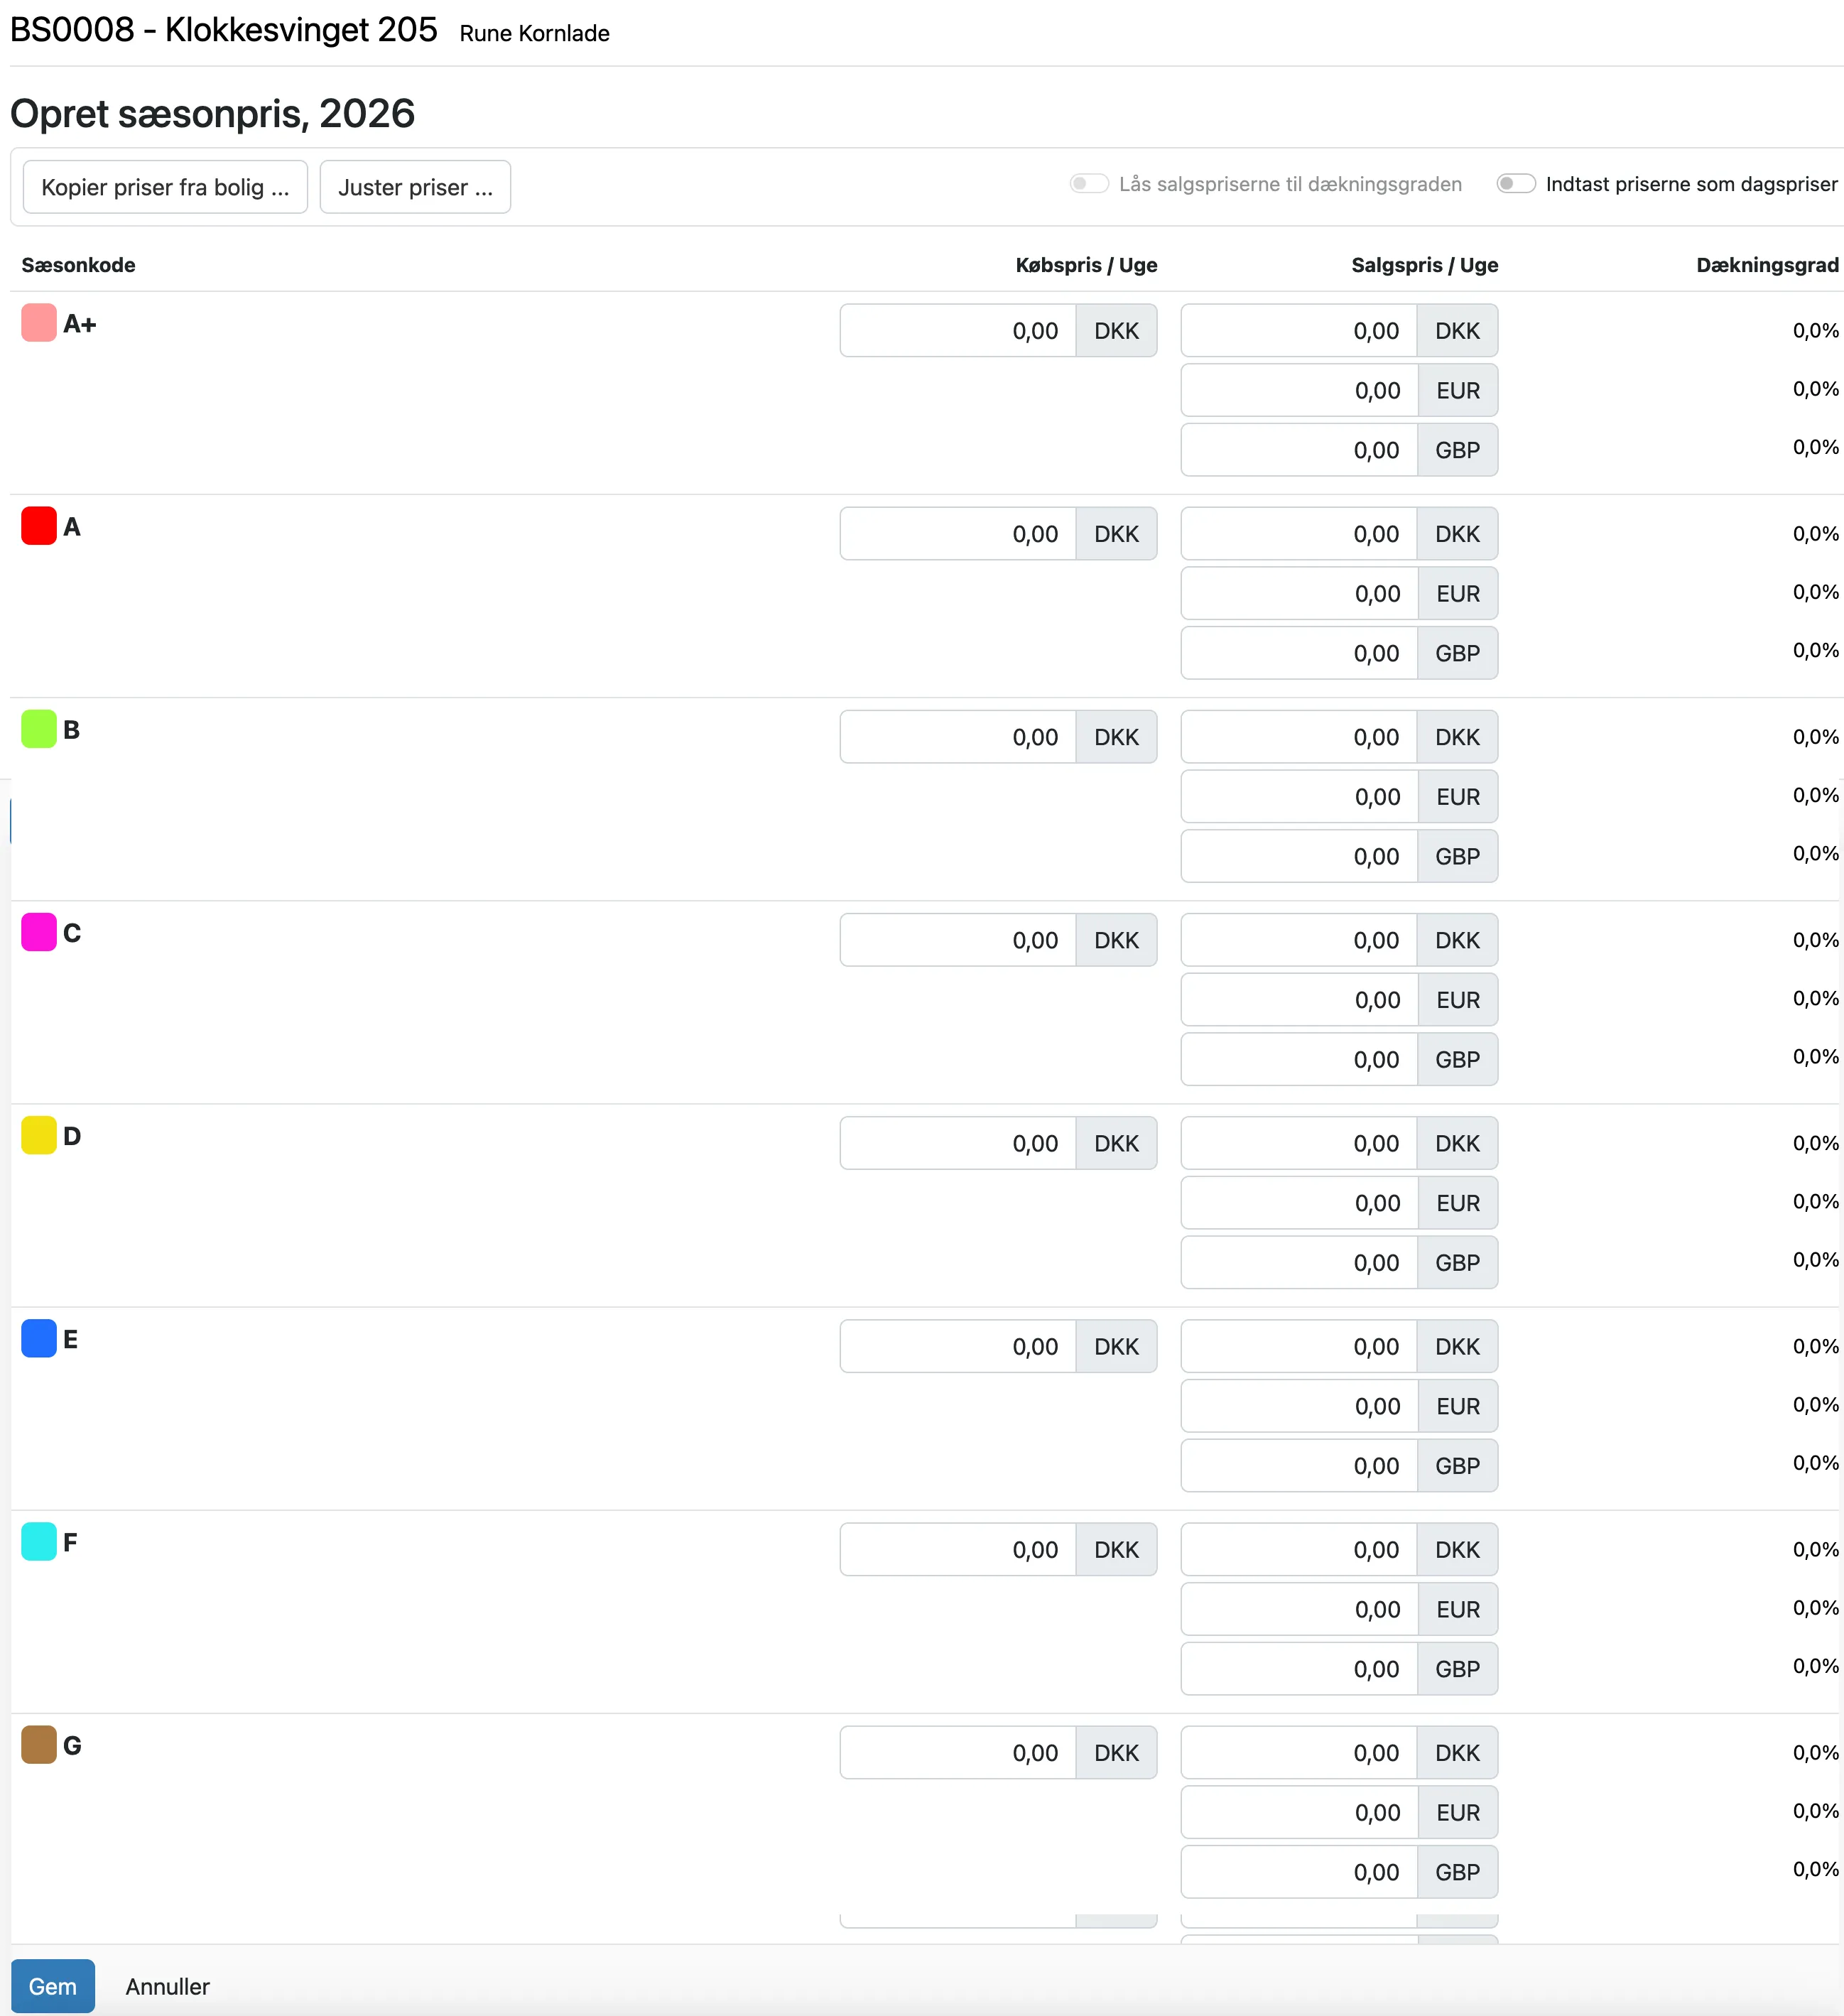Screen dimensions: 1844x2016
Task: Click the green season B color swatch
Action: (38, 729)
